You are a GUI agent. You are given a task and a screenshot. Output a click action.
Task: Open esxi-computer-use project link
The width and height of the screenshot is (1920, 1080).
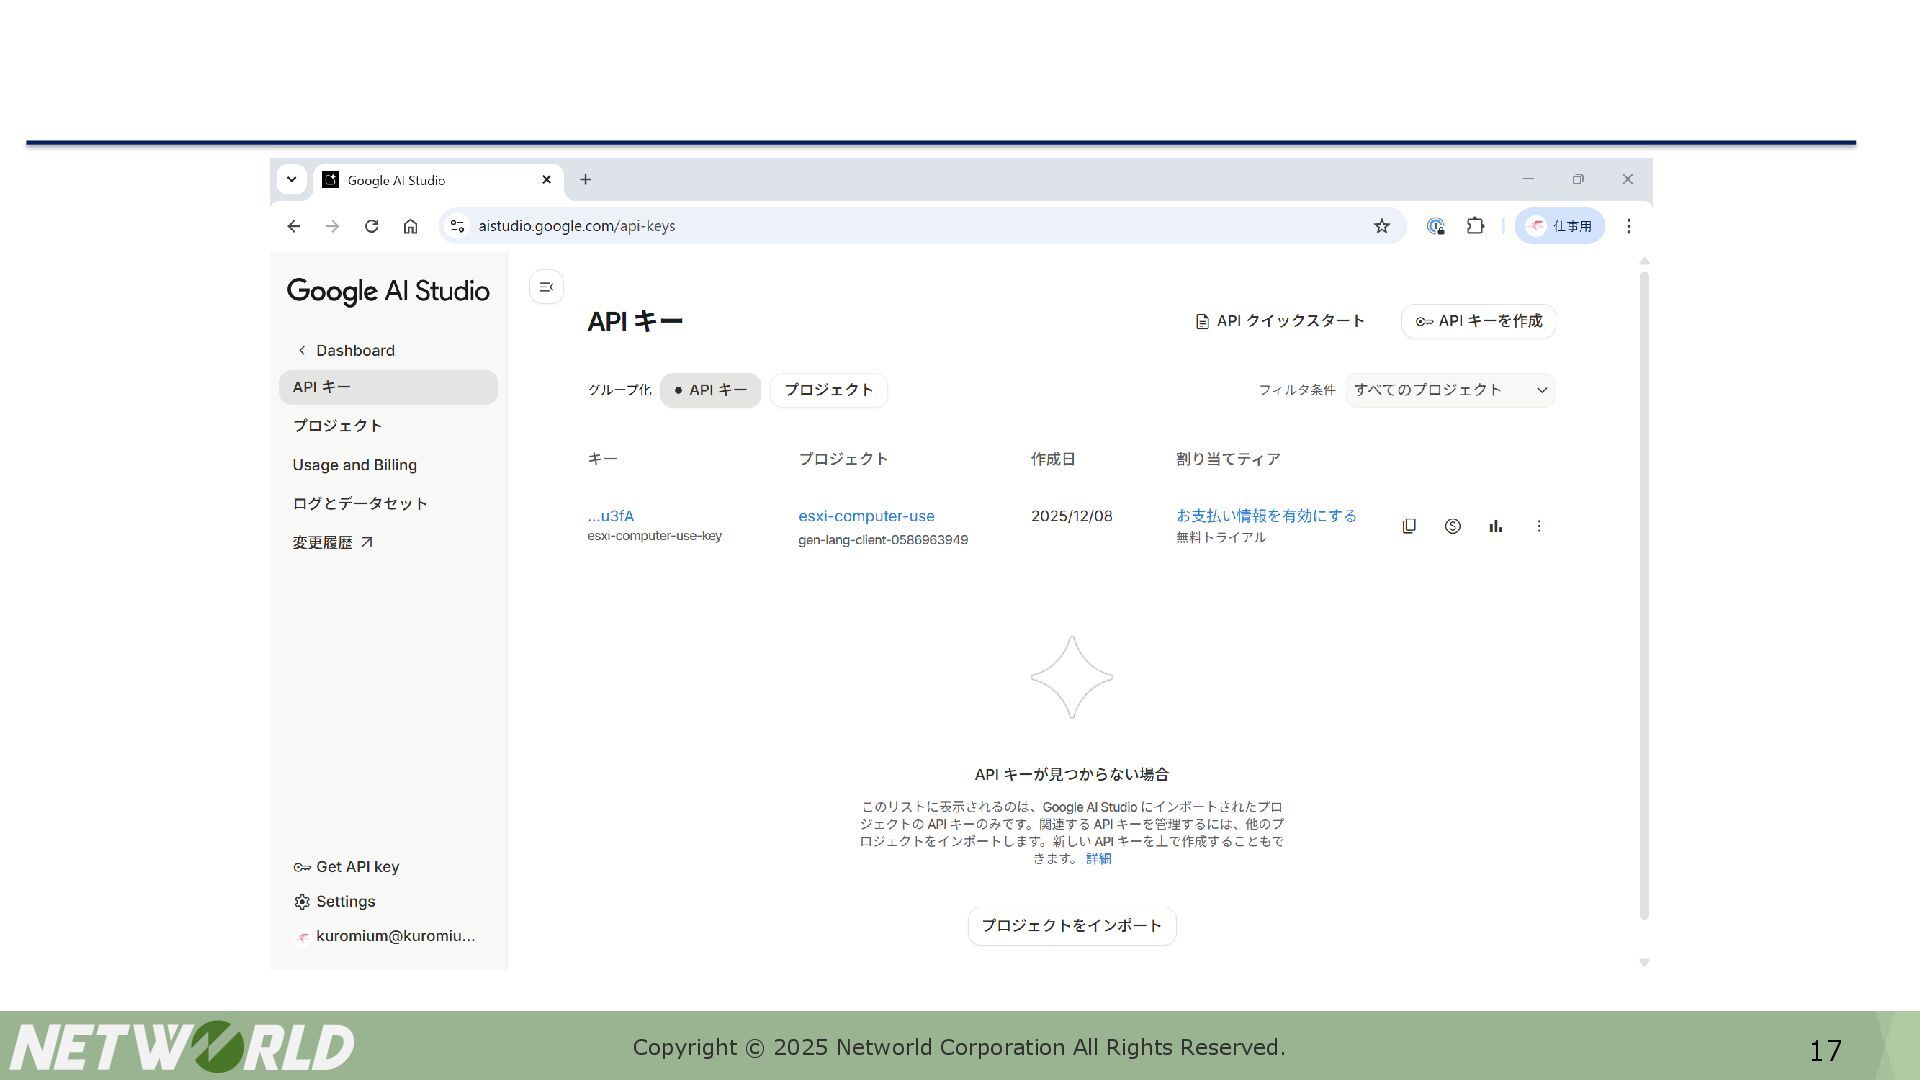coord(866,516)
